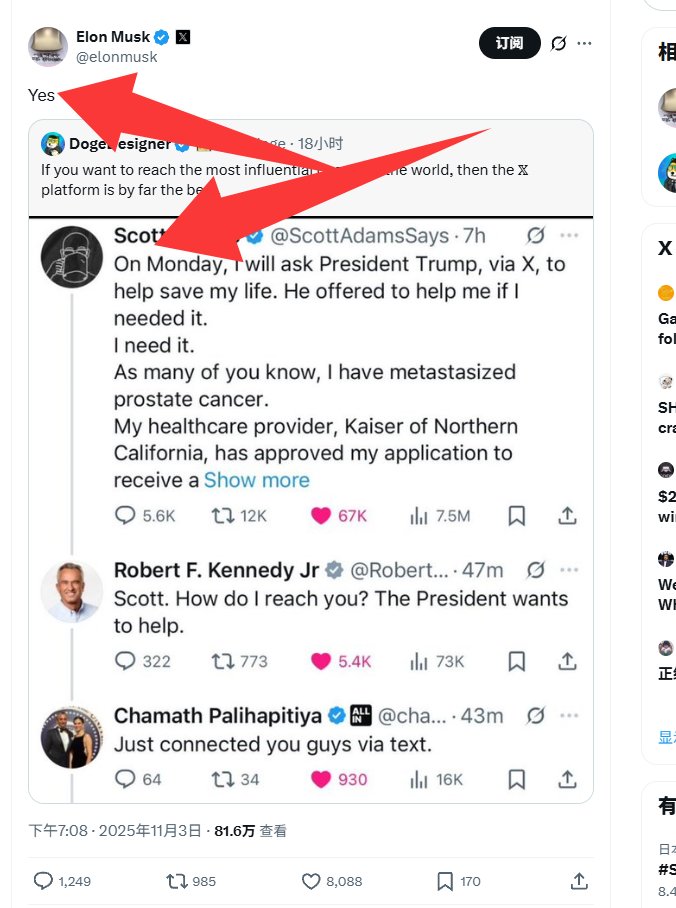This screenshot has height=908, width=676.
Task: Open the Grok icon beside subscribe button
Action: click(x=559, y=43)
